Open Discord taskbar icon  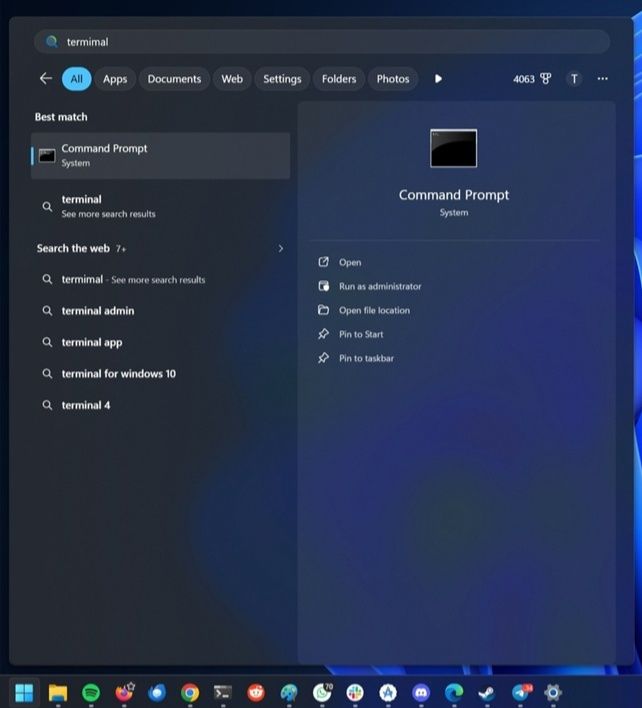(x=421, y=692)
